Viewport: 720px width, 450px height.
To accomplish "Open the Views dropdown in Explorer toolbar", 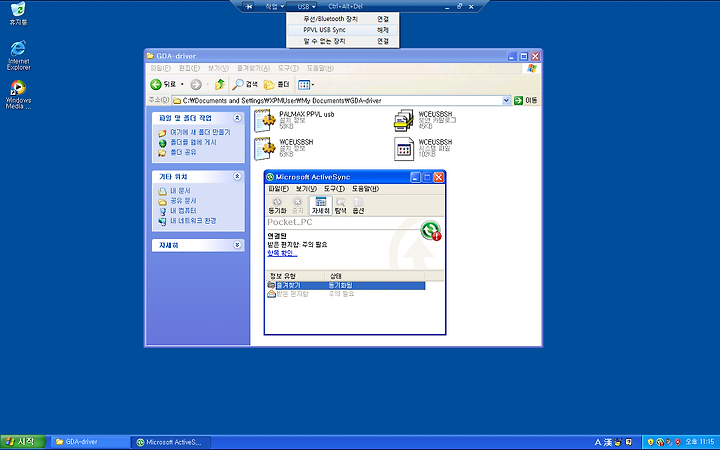I will point(306,84).
